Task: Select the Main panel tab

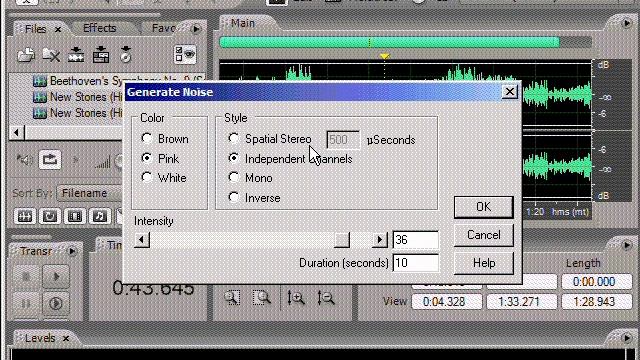Action: [x=242, y=23]
